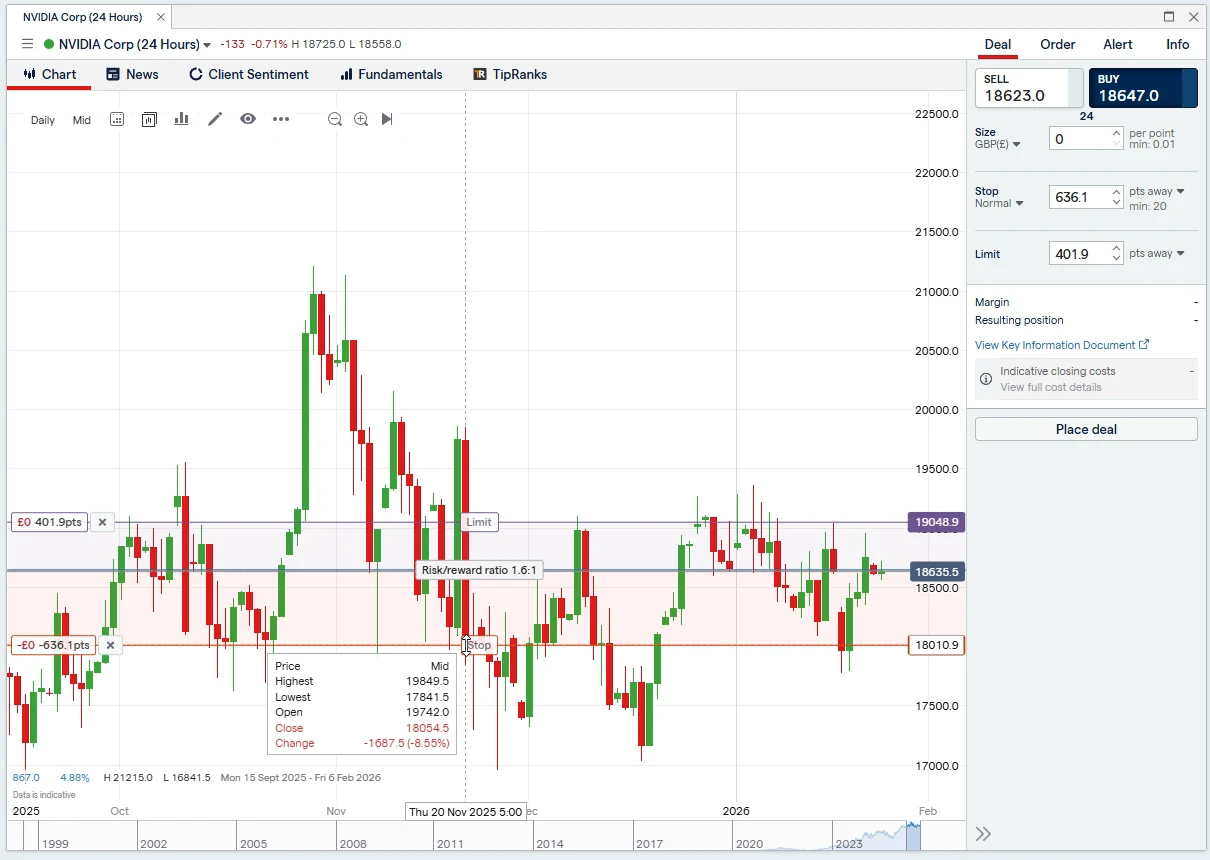Open the indicators bar-chart icon
Viewport: 1210px width, 860px height.
tap(181, 119)
